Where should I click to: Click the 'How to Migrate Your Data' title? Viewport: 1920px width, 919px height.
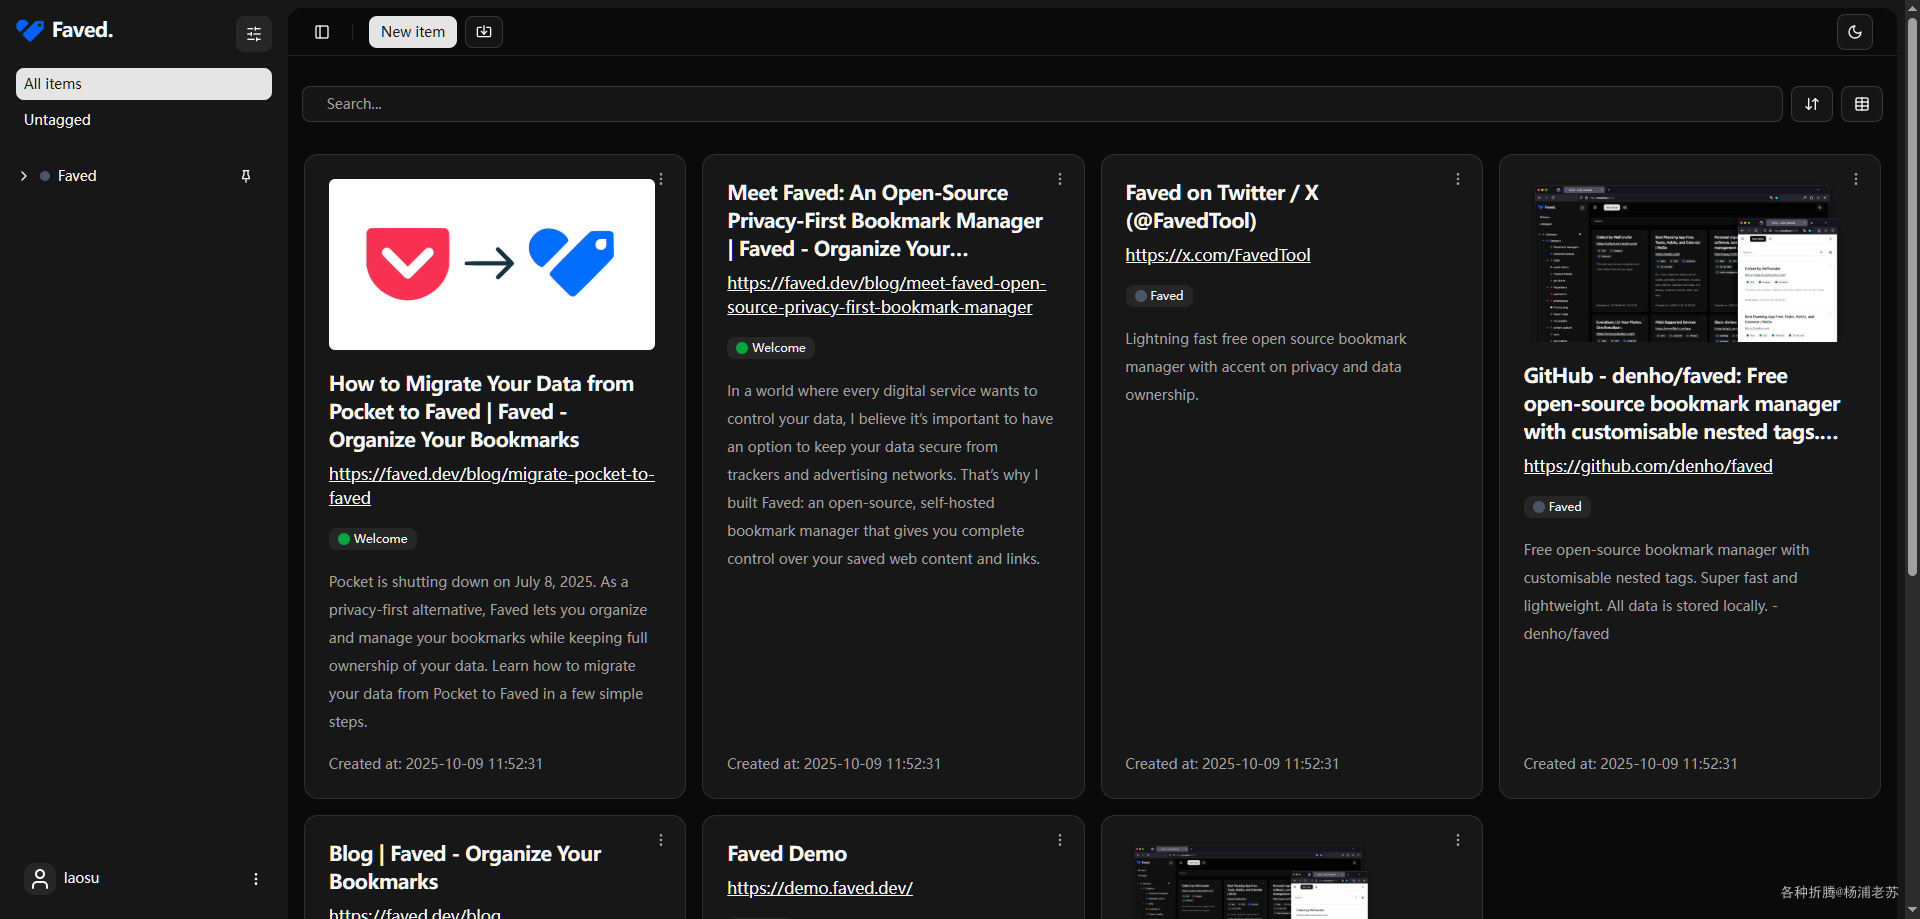click(x=482, y=412)
